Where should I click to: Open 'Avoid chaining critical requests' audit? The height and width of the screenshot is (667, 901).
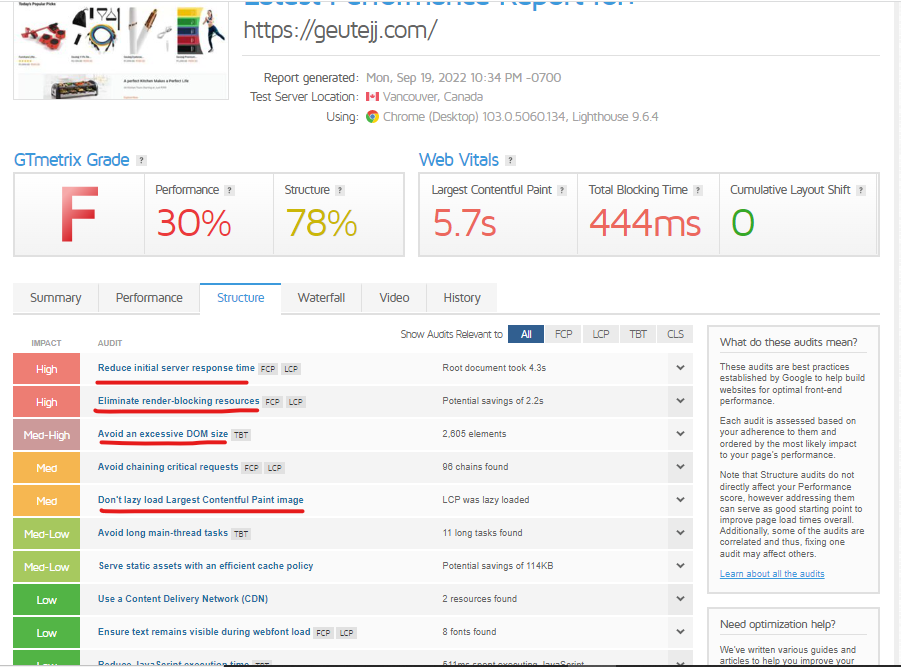(x=168, y=466)
